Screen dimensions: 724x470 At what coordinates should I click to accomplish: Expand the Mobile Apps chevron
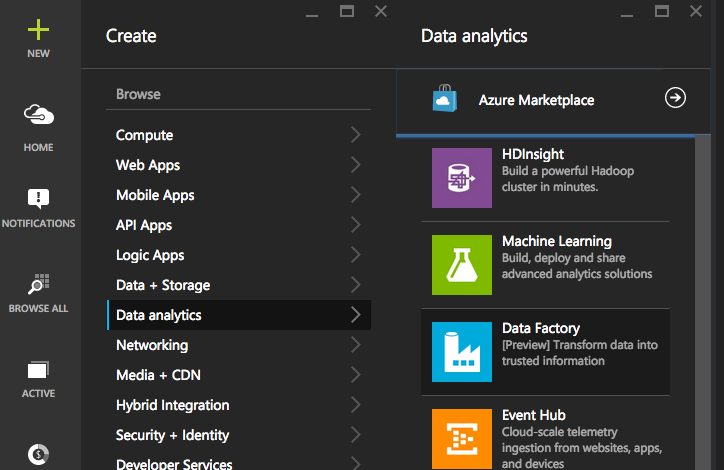click(x=355, y=195)
